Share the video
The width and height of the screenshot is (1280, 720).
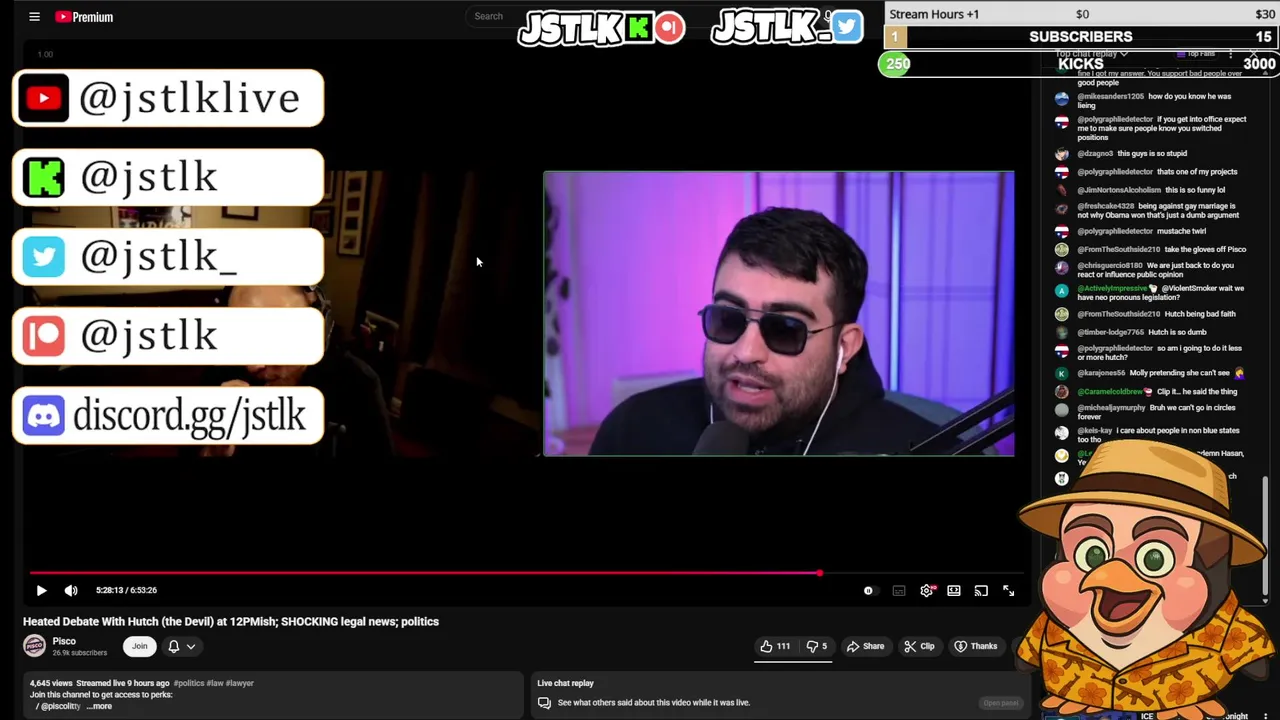pos(865,646)
